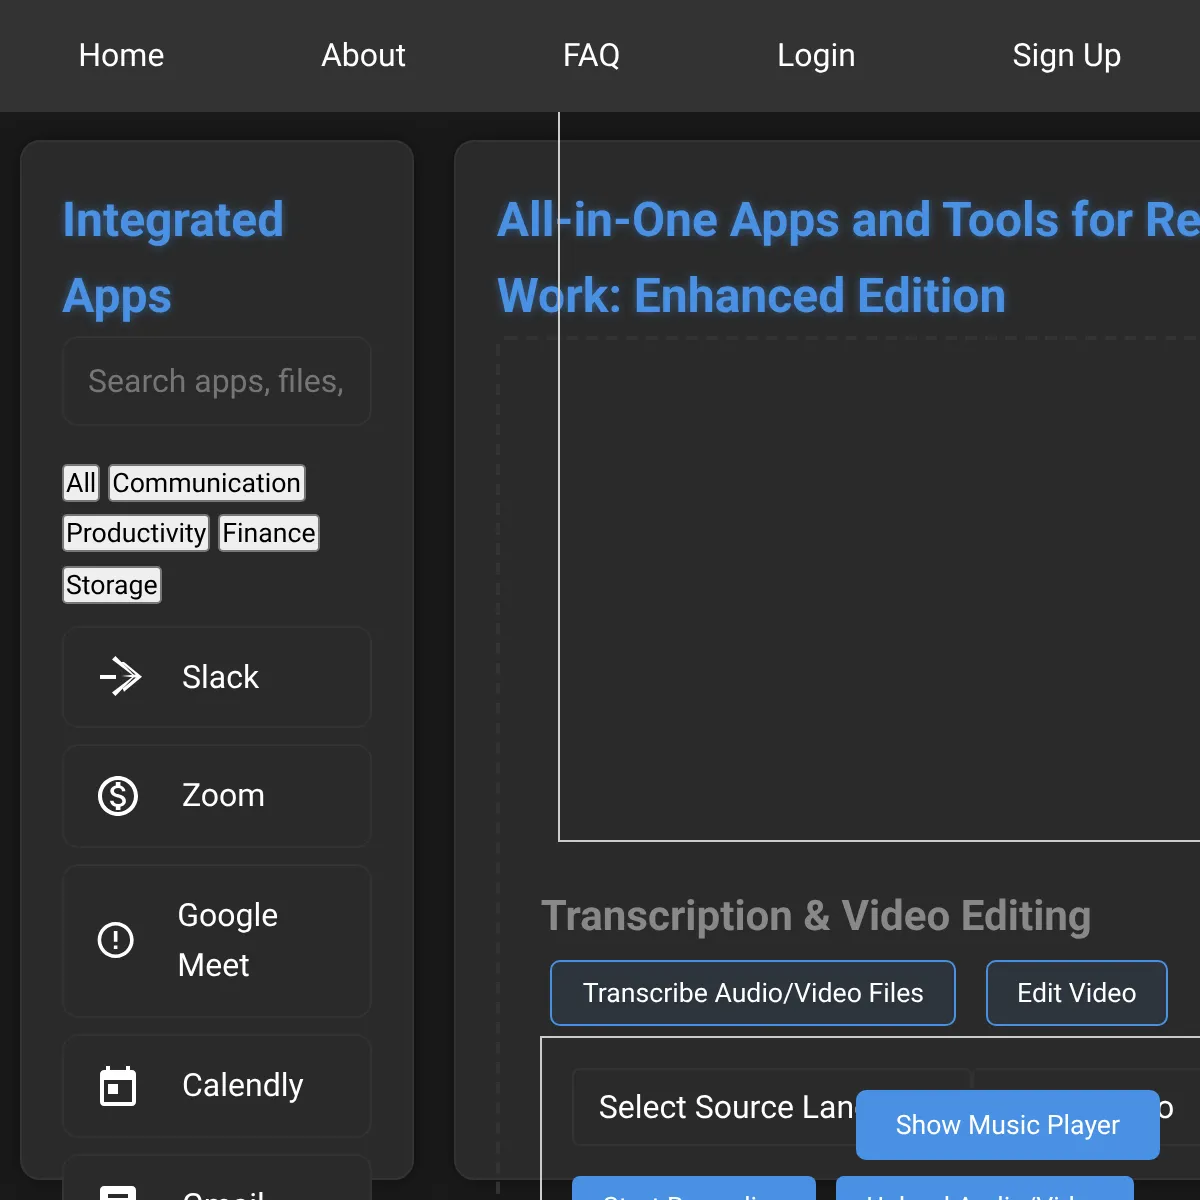Open the Select Source Language dropdown
Viewport: 1200px width, 1200px height.
click(772, 1107)
